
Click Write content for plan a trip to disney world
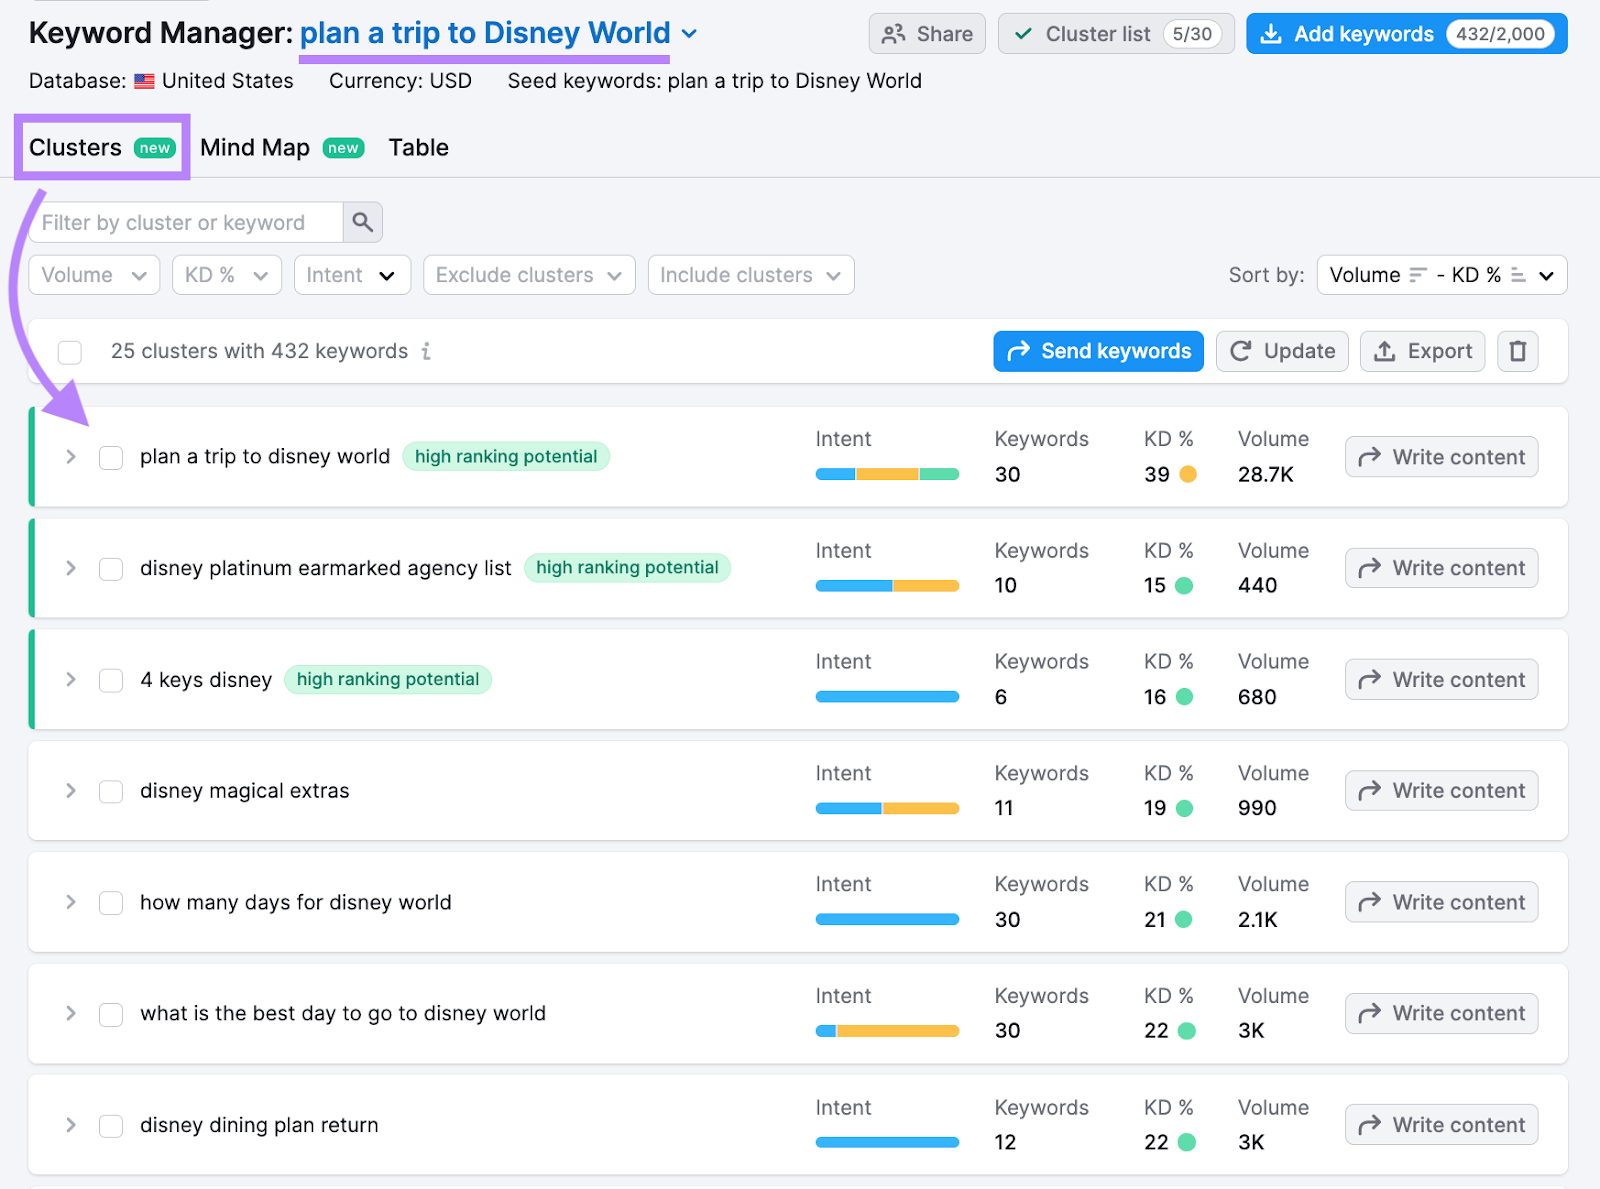pyautogui.click(x=1441, y=457)
